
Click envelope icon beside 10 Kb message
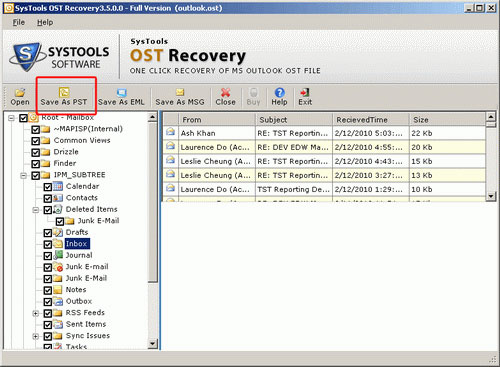click(x=171, y=188)
